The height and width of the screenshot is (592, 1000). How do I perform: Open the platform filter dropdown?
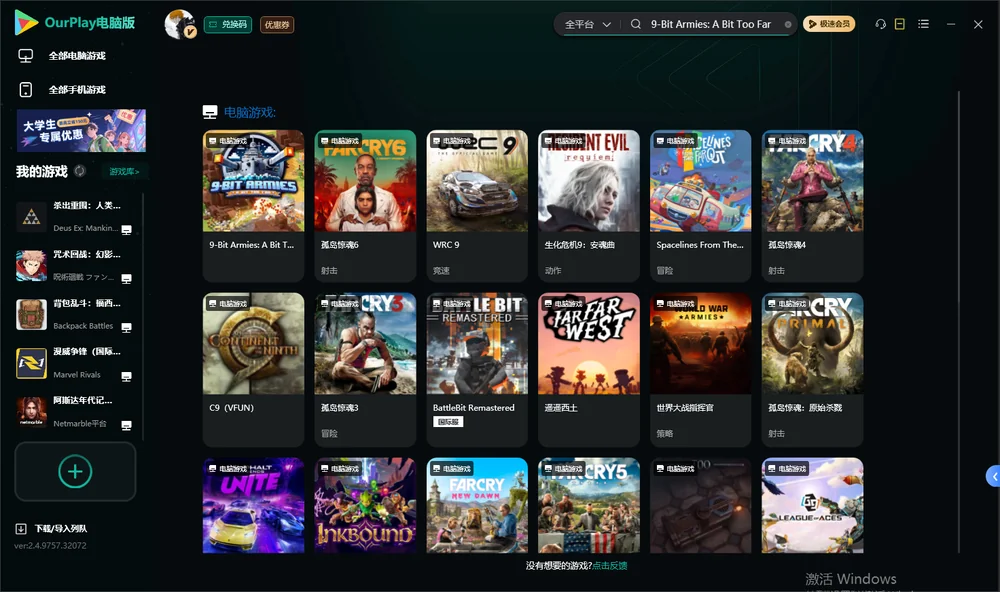pos(587,24)
